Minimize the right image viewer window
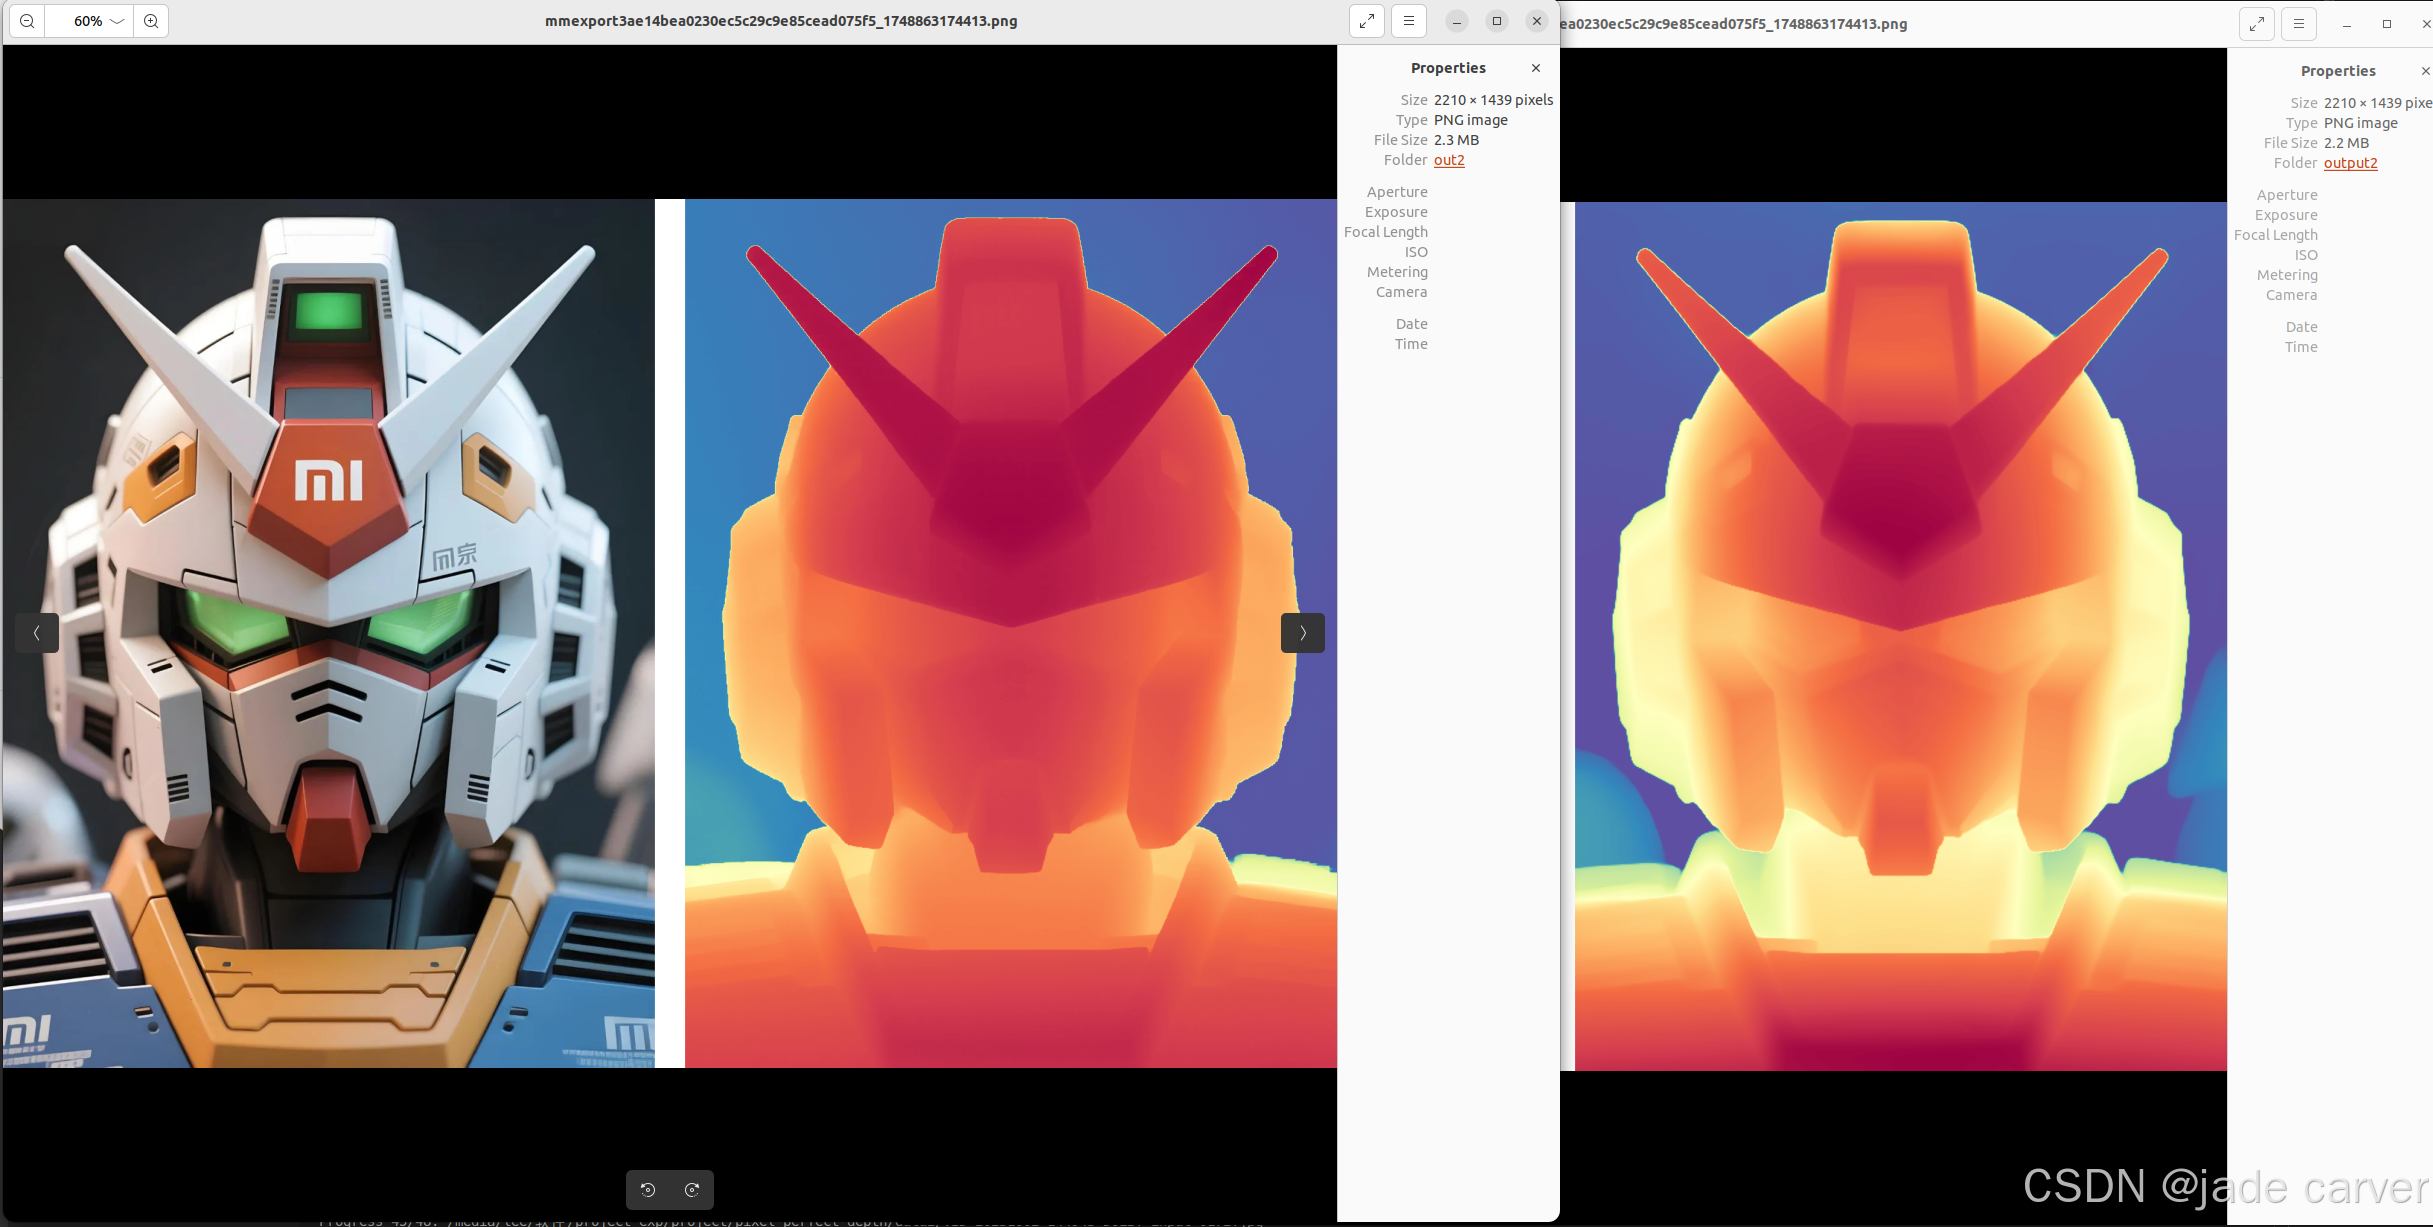This screenshot has width=2433, height=1227. (x=2346, y=24)
